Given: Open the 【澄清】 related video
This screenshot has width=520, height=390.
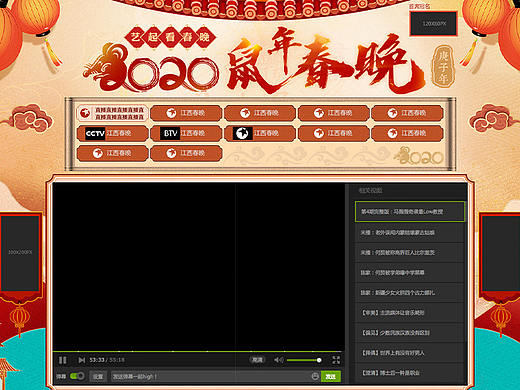Looking at the screenshot, I should 410,373.
